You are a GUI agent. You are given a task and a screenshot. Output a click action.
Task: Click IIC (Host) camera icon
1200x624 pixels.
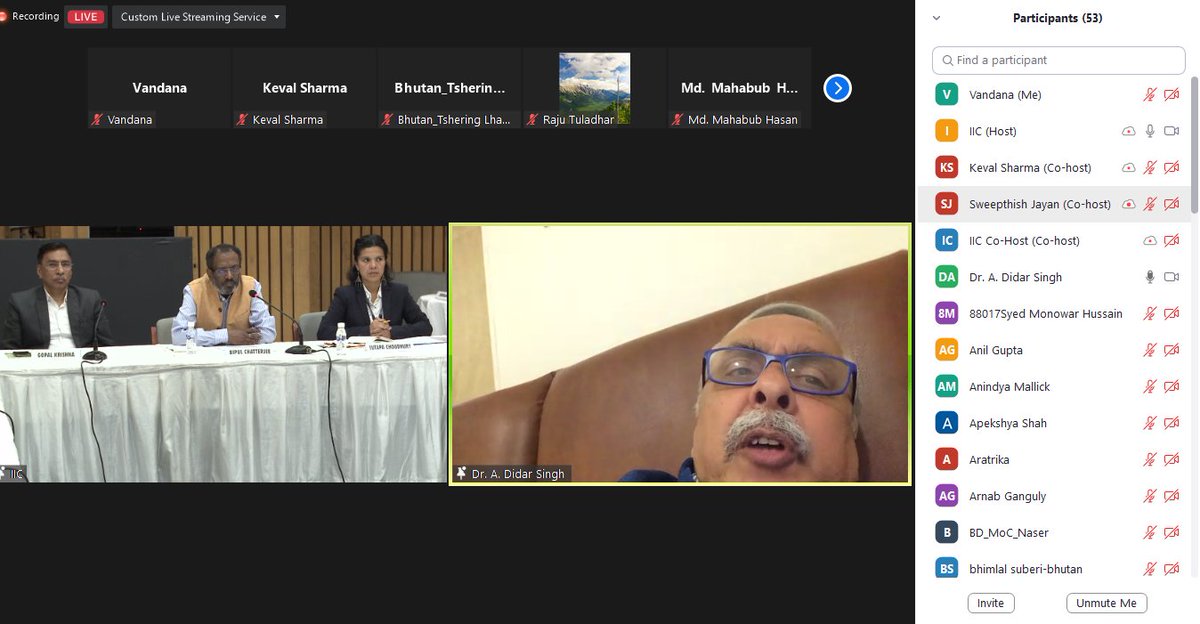[x=1172, y=131]
